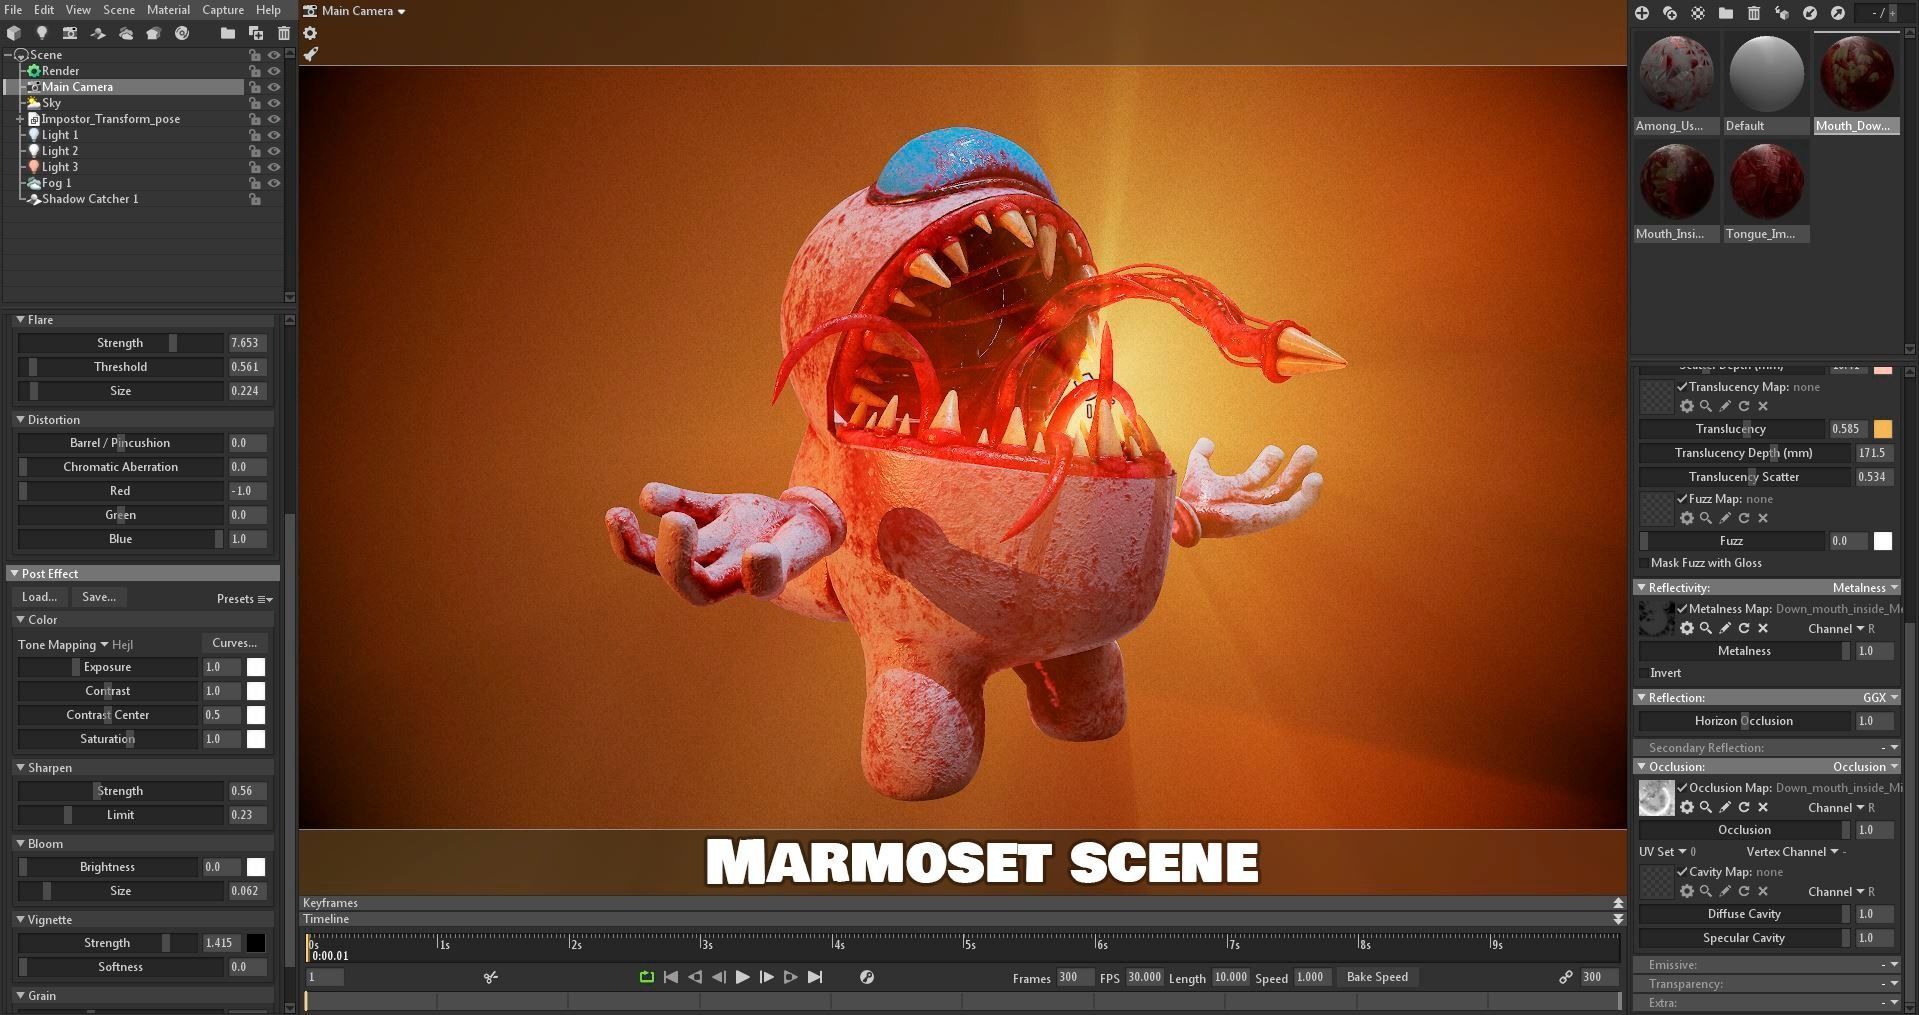Create a new material with plus icon
1919x1015 pixels.
click(x=1642, y=13)
